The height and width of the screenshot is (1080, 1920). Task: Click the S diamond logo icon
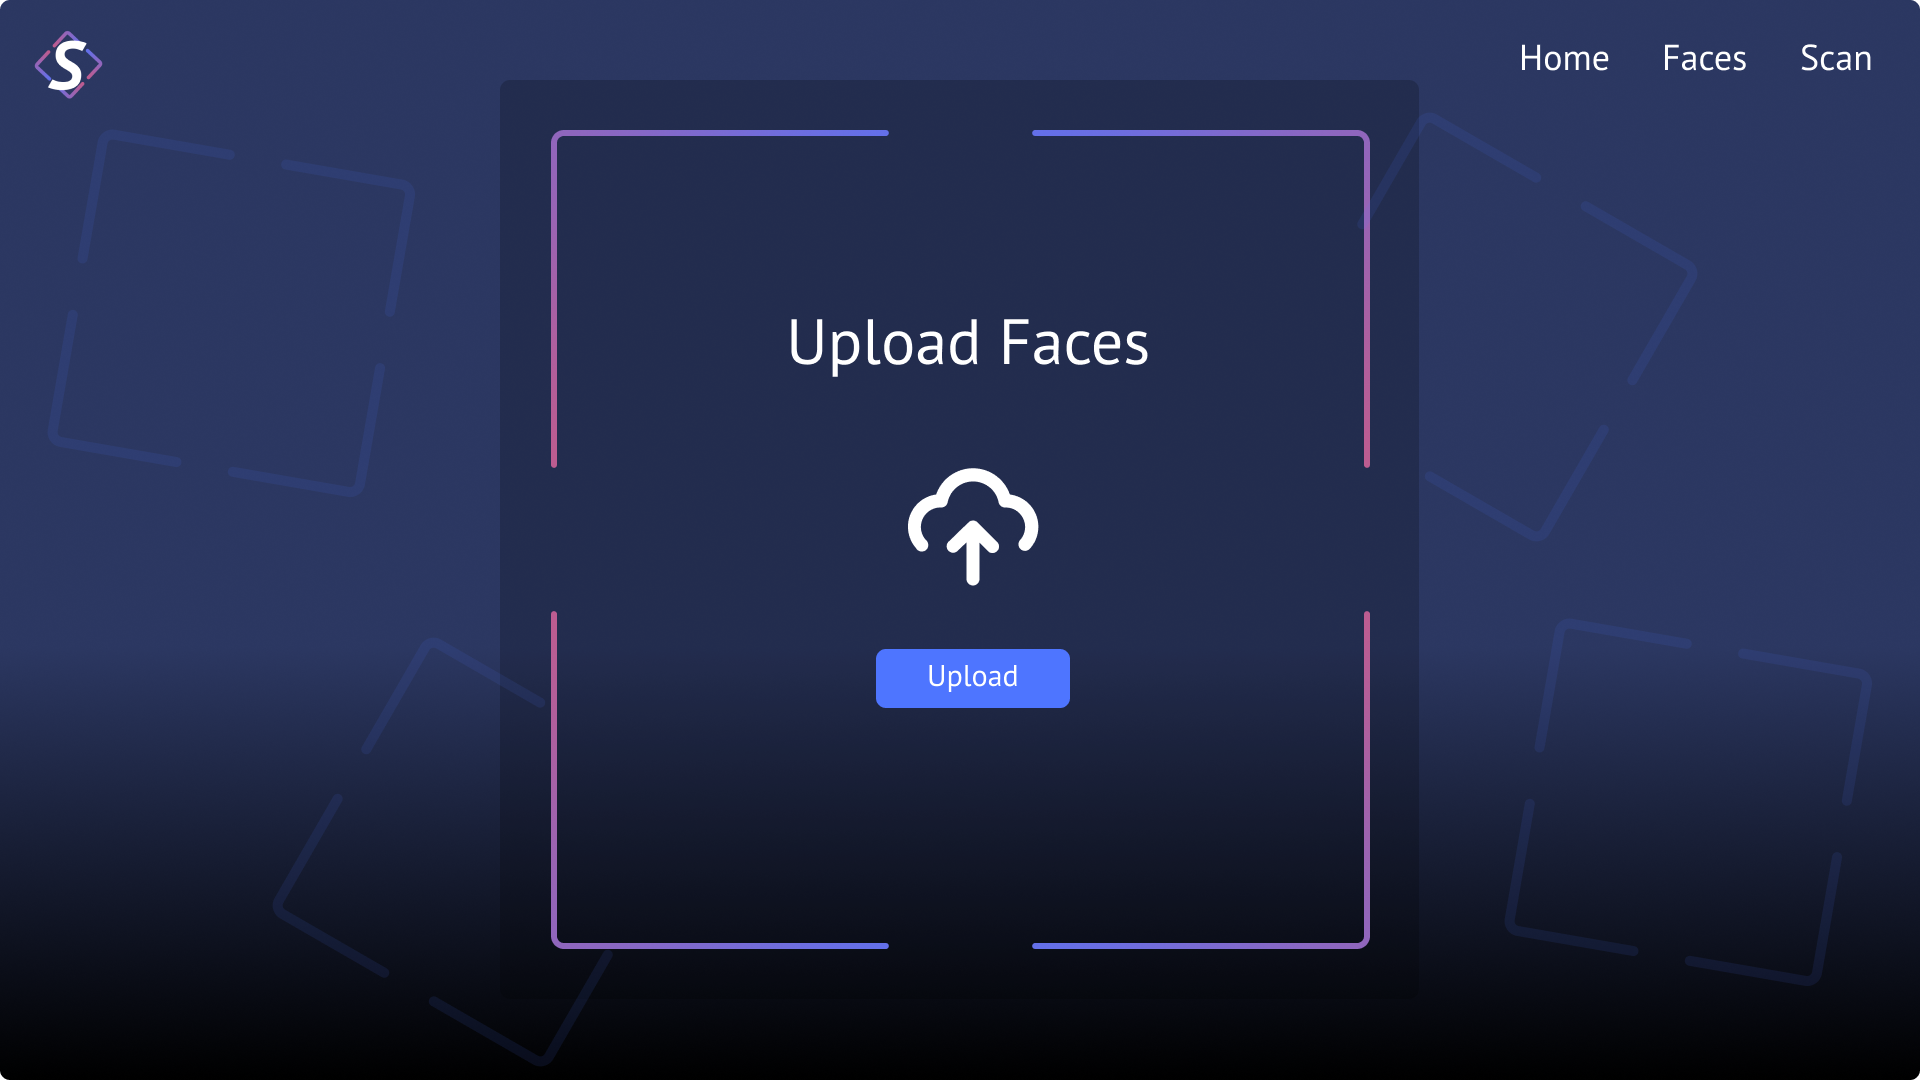[68, 65]
